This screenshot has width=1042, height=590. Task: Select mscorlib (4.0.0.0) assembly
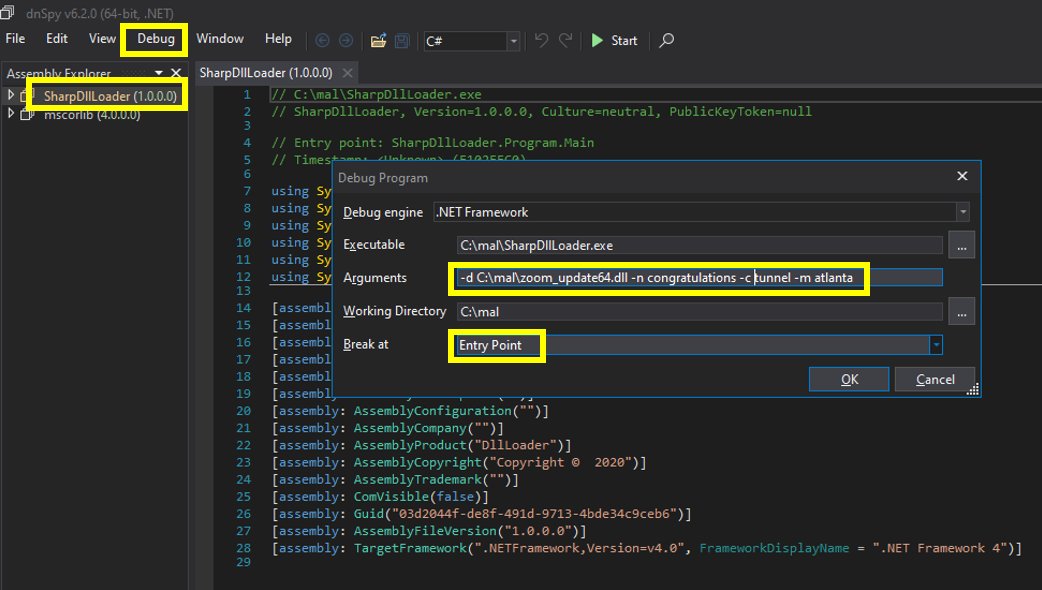coord(92,114)
